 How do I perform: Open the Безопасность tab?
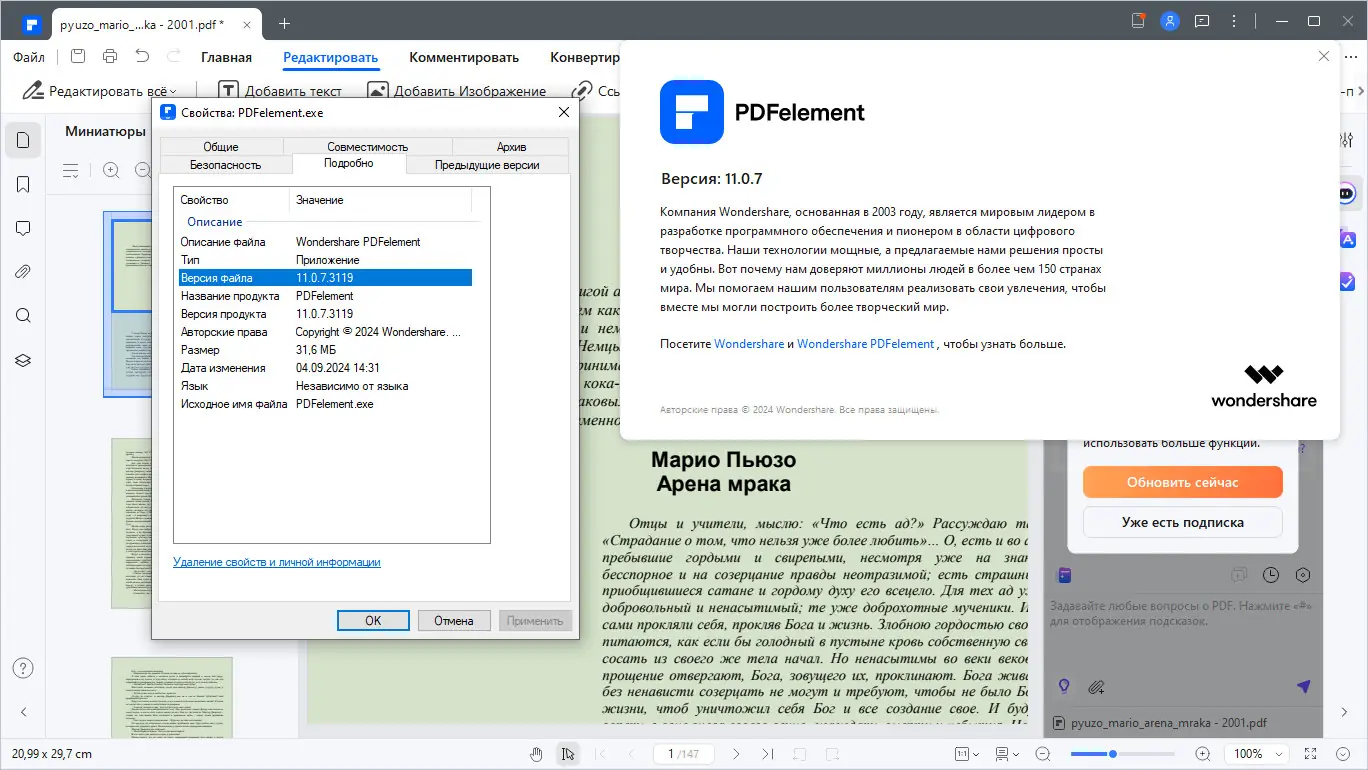pyautogui.click(x=226, y=165)
